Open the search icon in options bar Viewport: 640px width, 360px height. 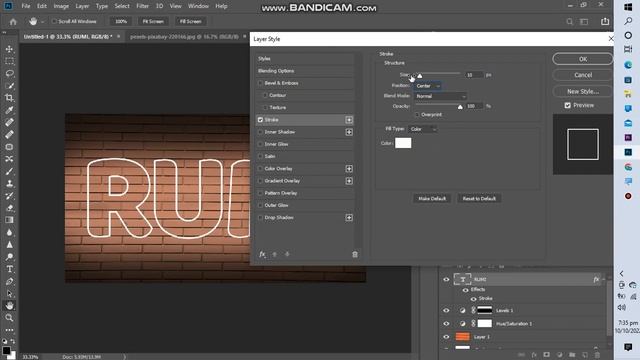(x=569, y=22)
